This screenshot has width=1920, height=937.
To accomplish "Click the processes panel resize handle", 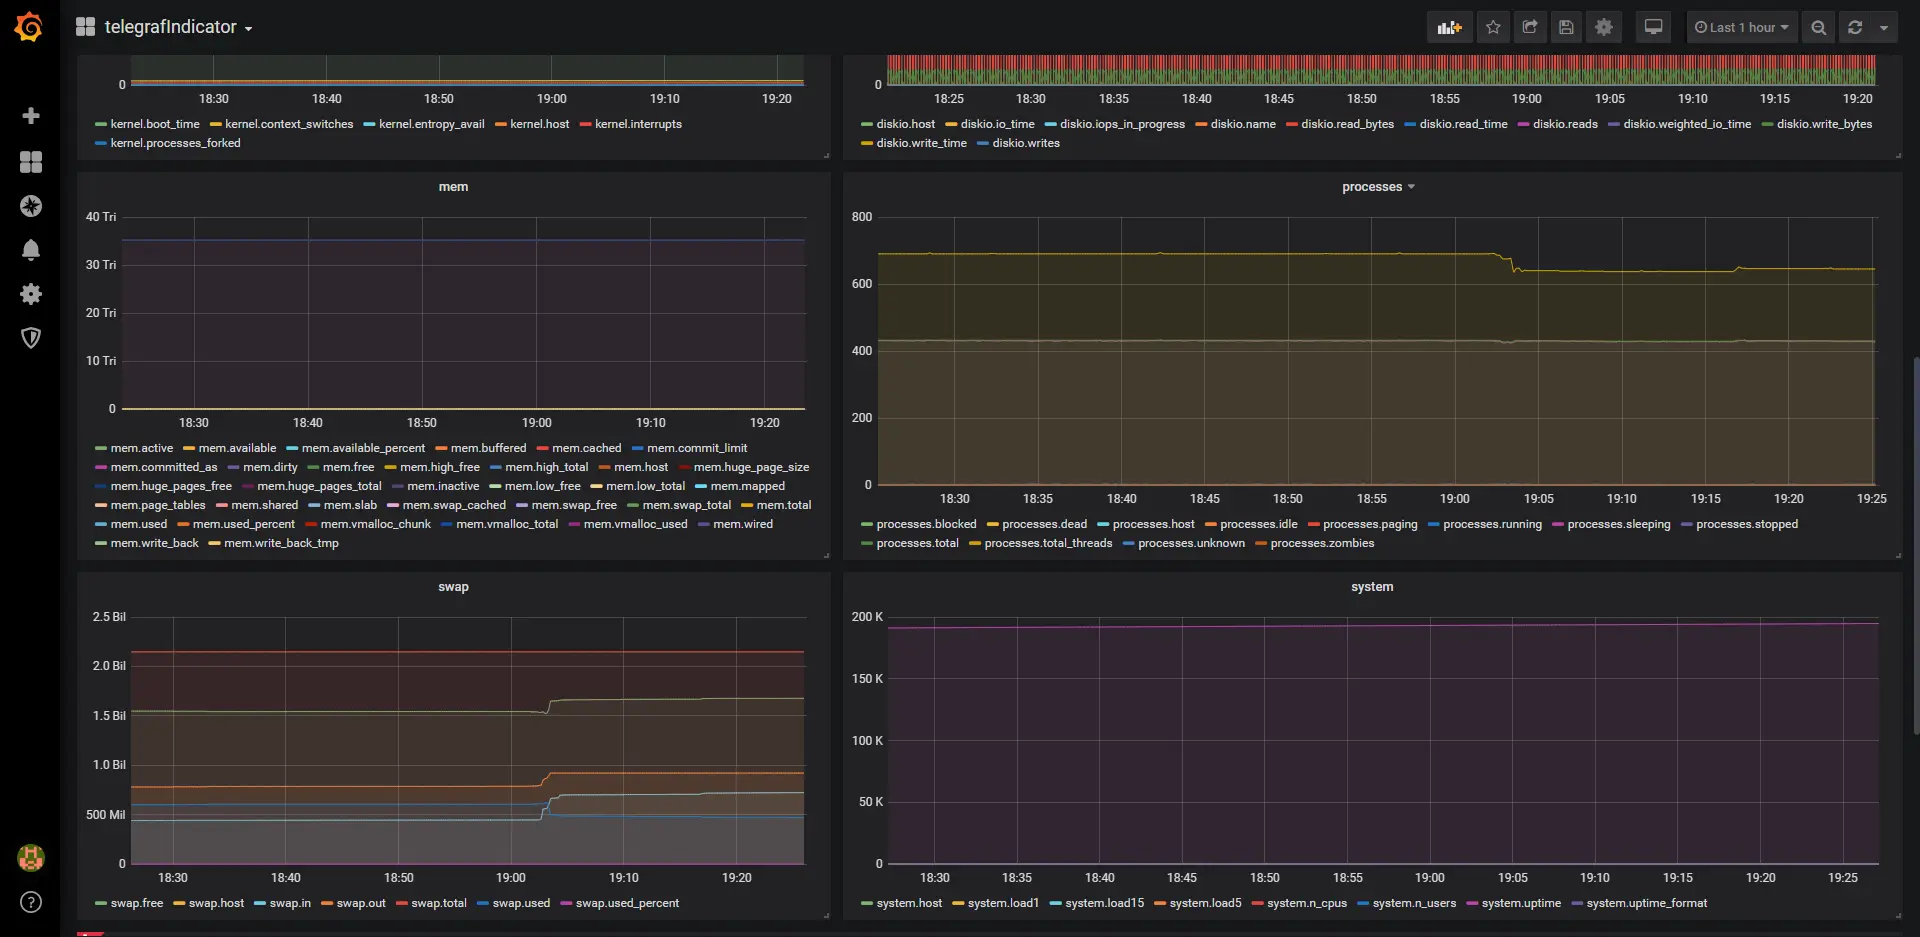I will 1897,555.
